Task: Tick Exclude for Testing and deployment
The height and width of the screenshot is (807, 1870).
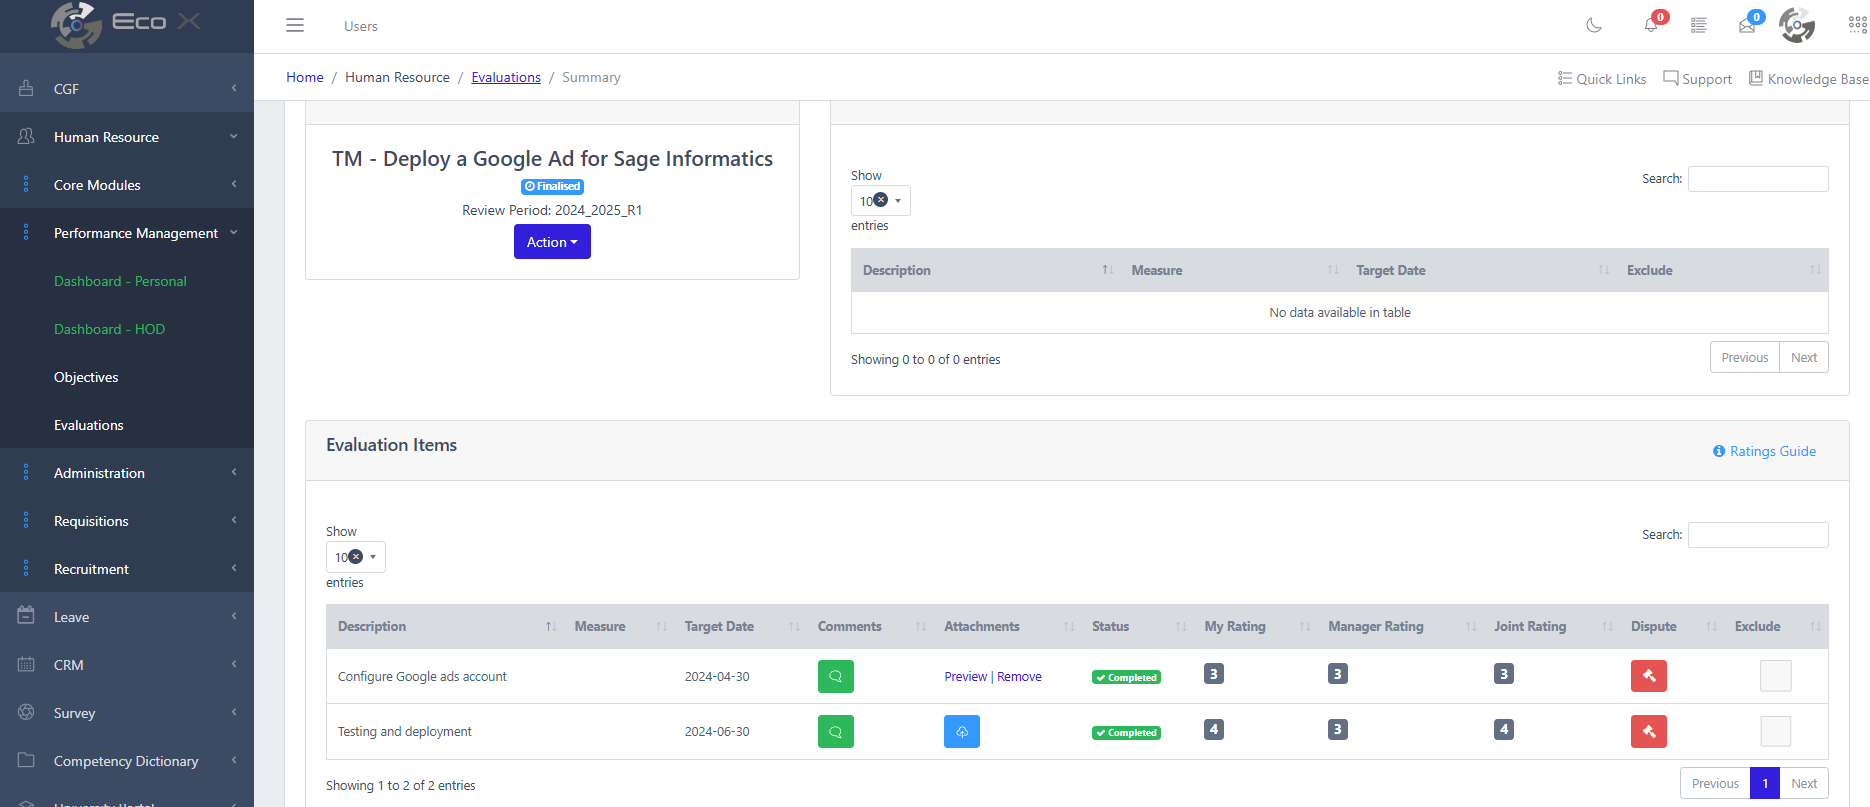Action: [1776, 731]
